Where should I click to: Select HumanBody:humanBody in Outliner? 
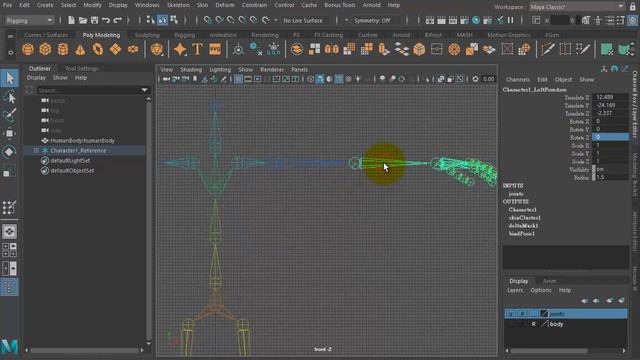[x=82, y=140]
